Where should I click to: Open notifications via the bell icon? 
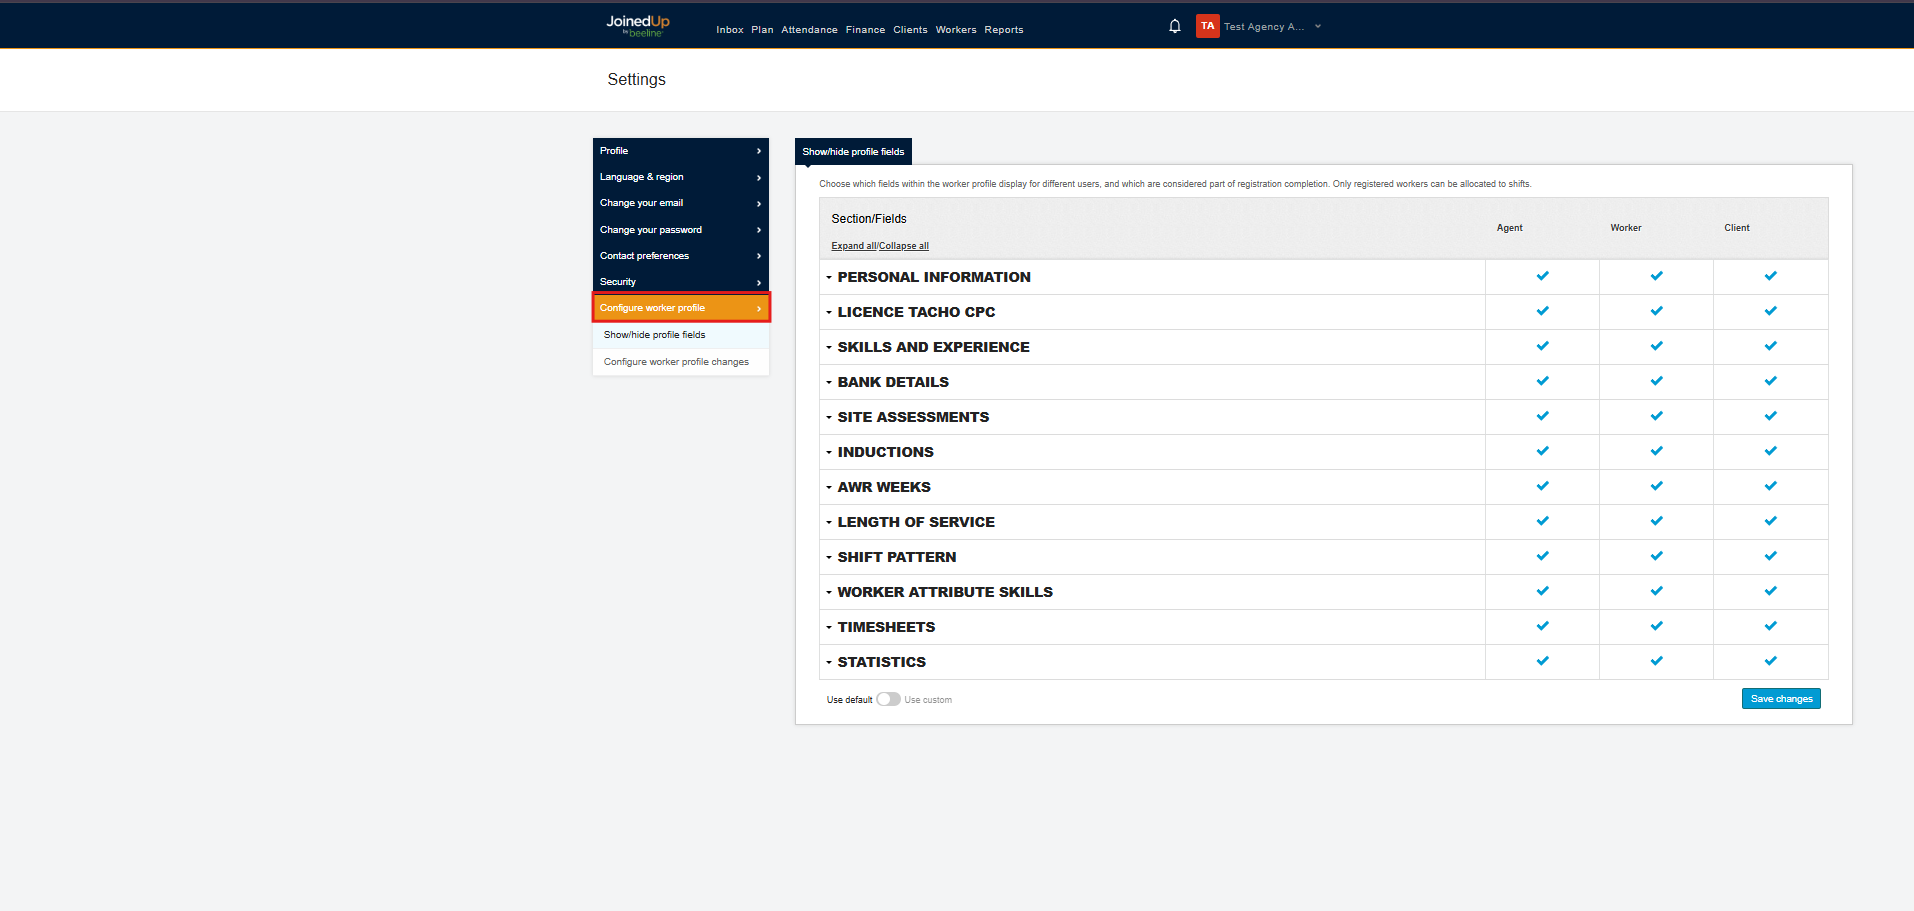(1174, 26)
